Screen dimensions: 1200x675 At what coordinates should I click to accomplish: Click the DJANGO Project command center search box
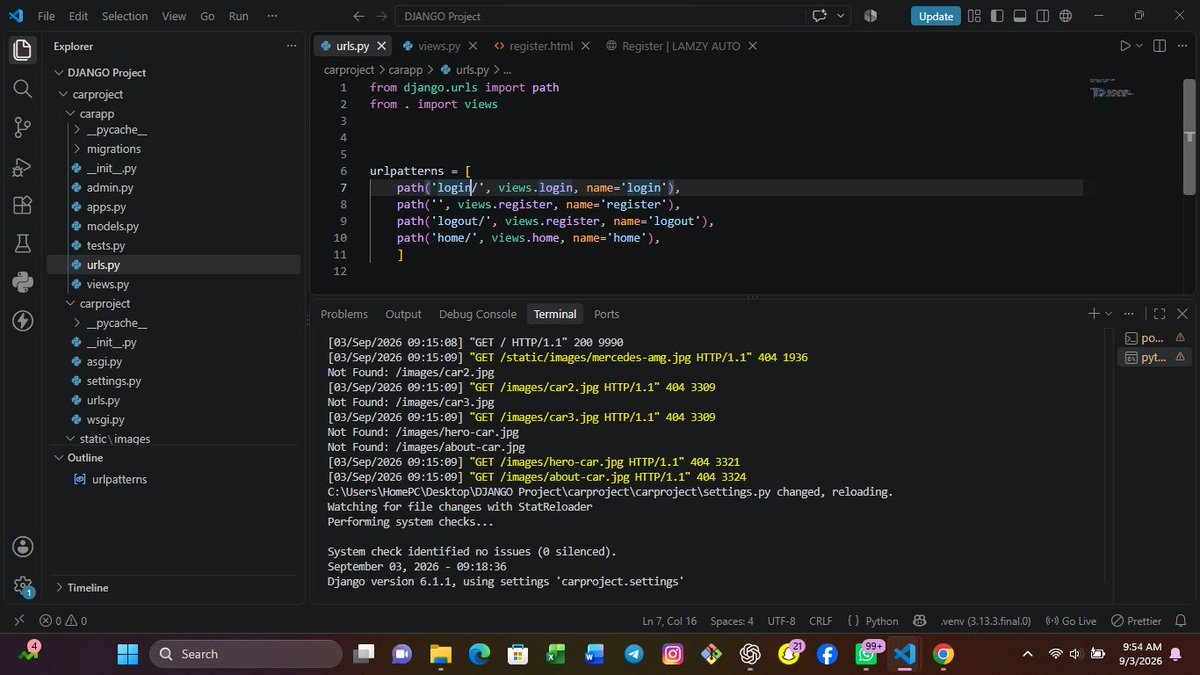coord(599,16)
